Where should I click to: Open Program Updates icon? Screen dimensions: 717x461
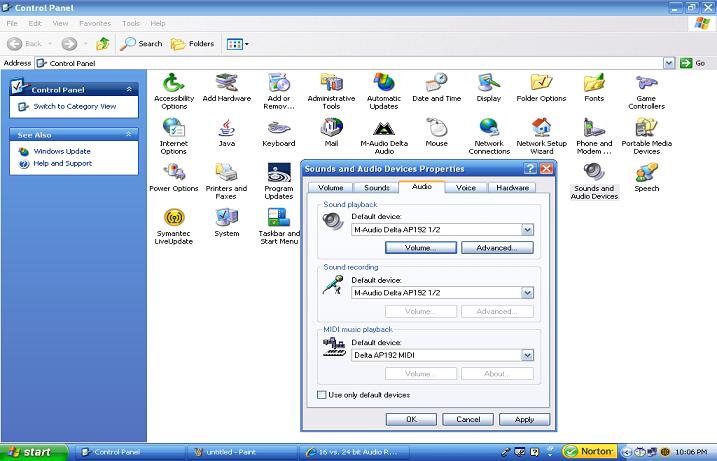(x=279, y=181)
